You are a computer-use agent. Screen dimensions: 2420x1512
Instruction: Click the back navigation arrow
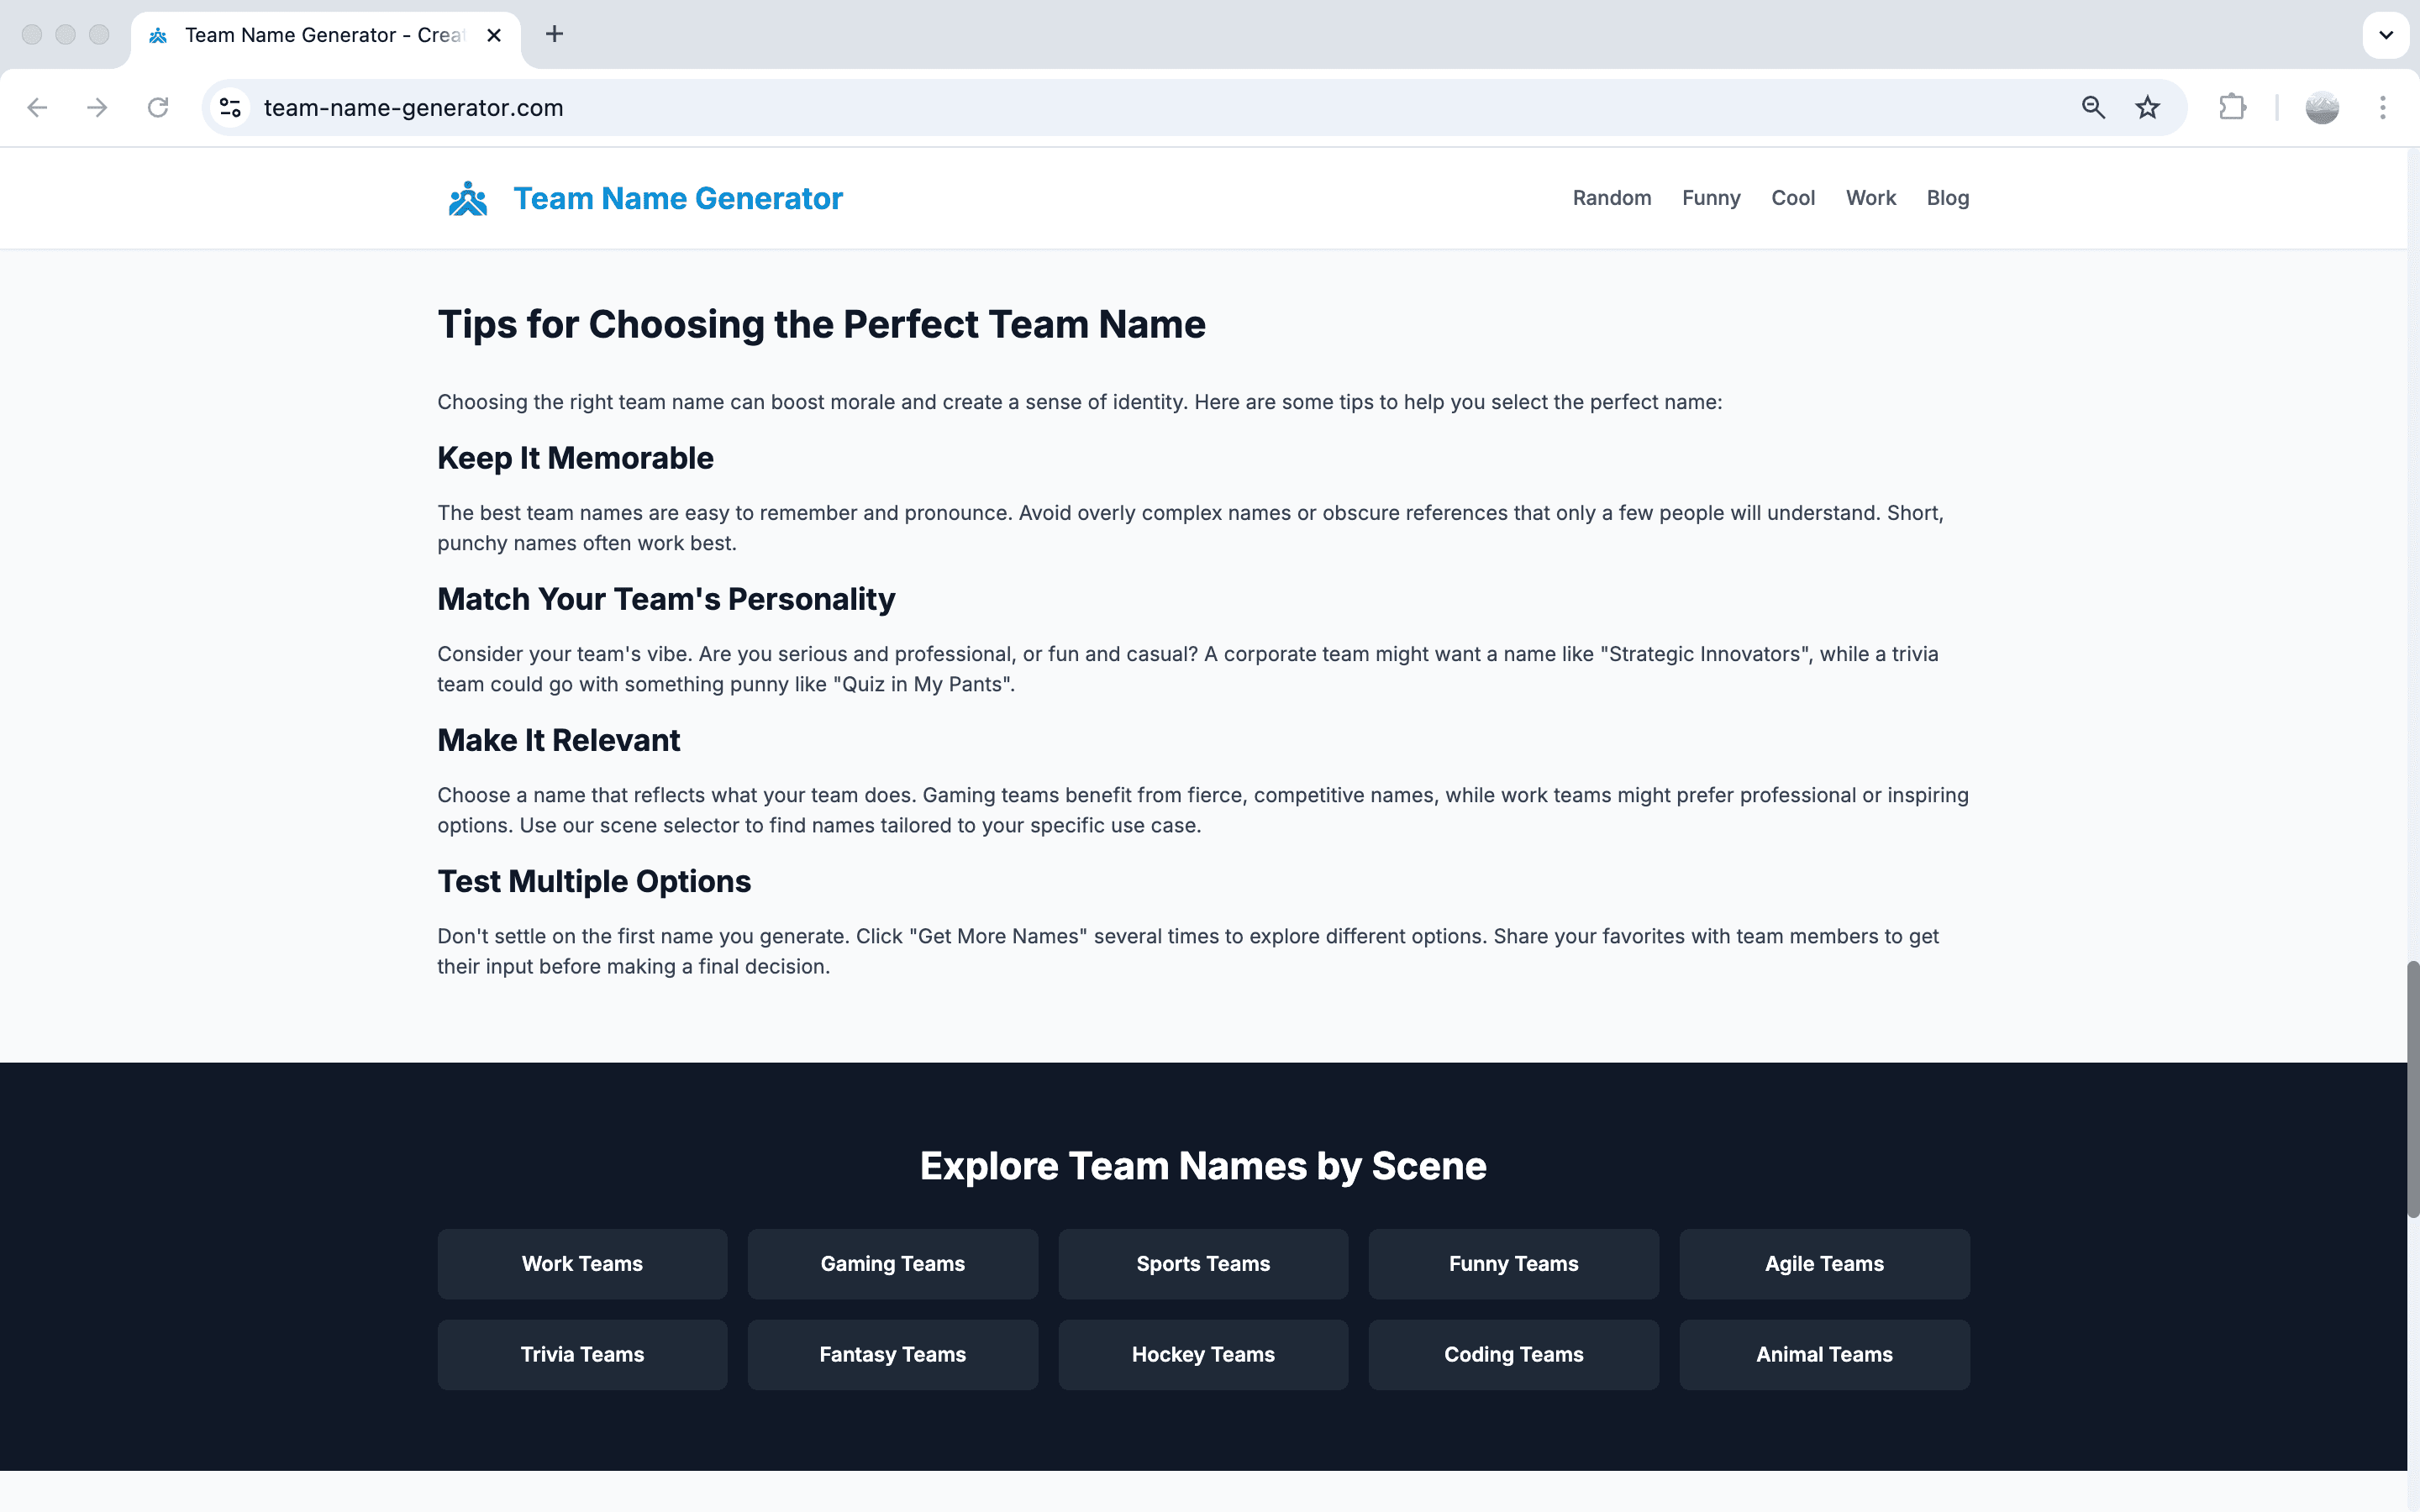[x=37, y=107]
